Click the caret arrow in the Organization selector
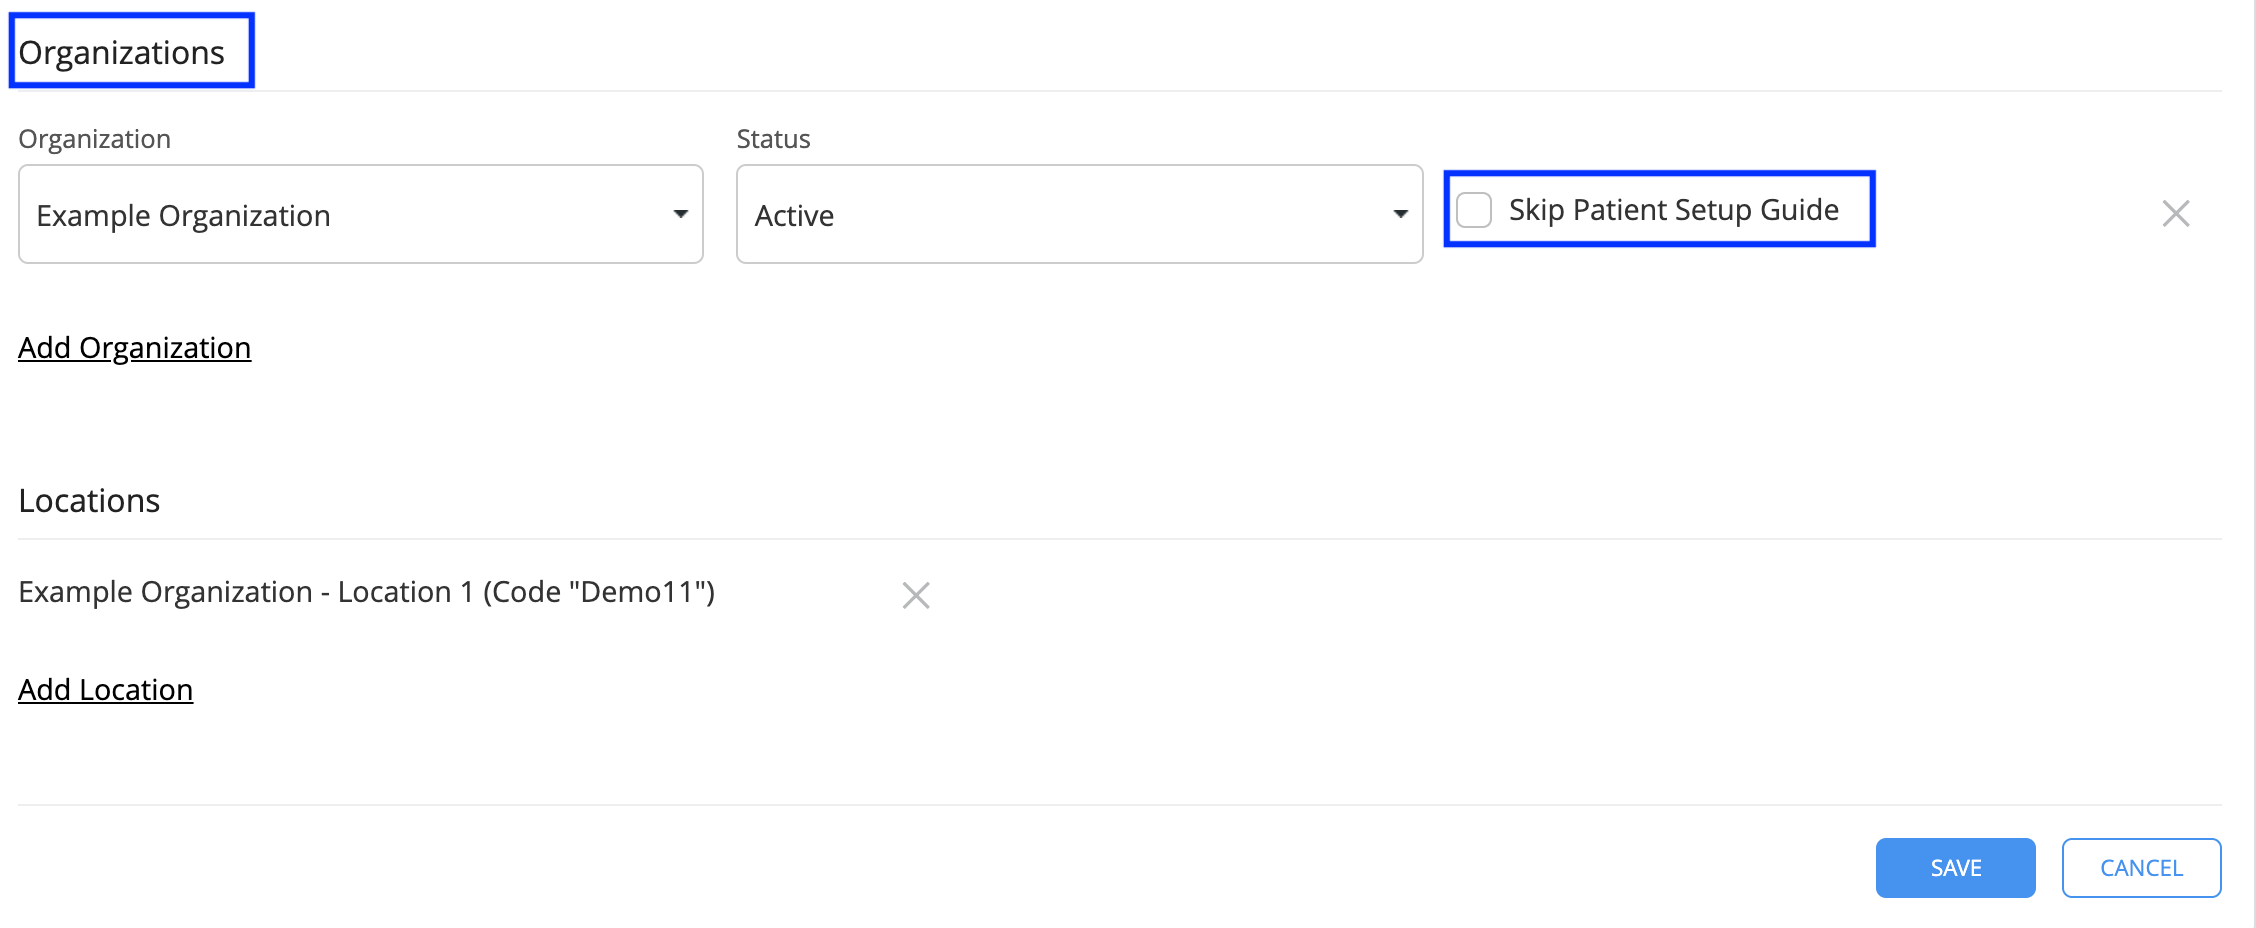2256x928 pixels. (681, 214)
